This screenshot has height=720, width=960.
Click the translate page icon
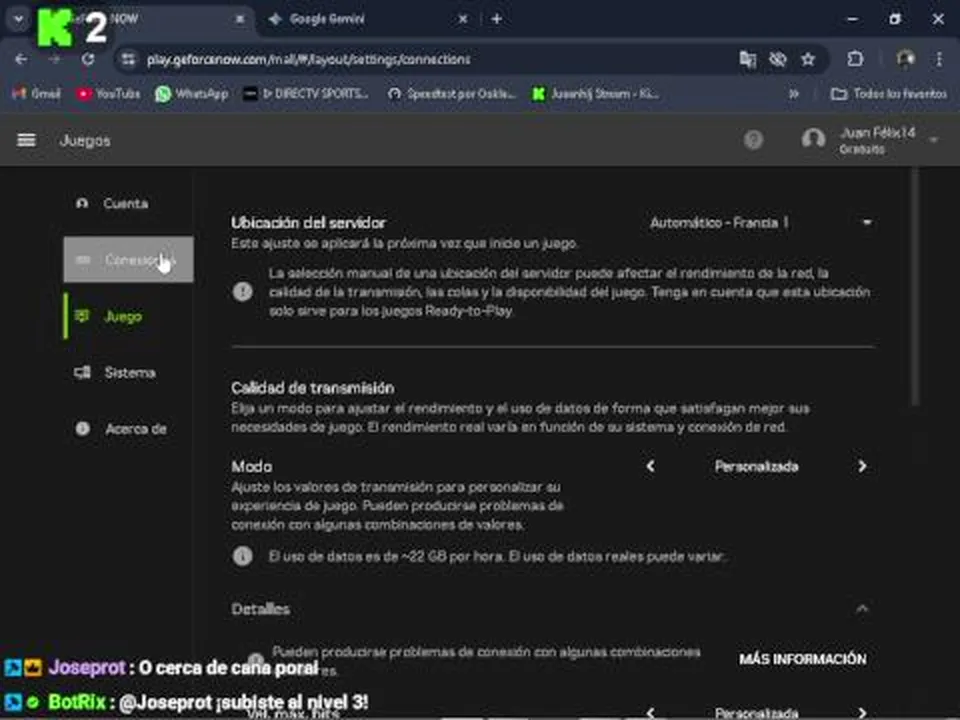pyautogui.click(x=748, y=59)
